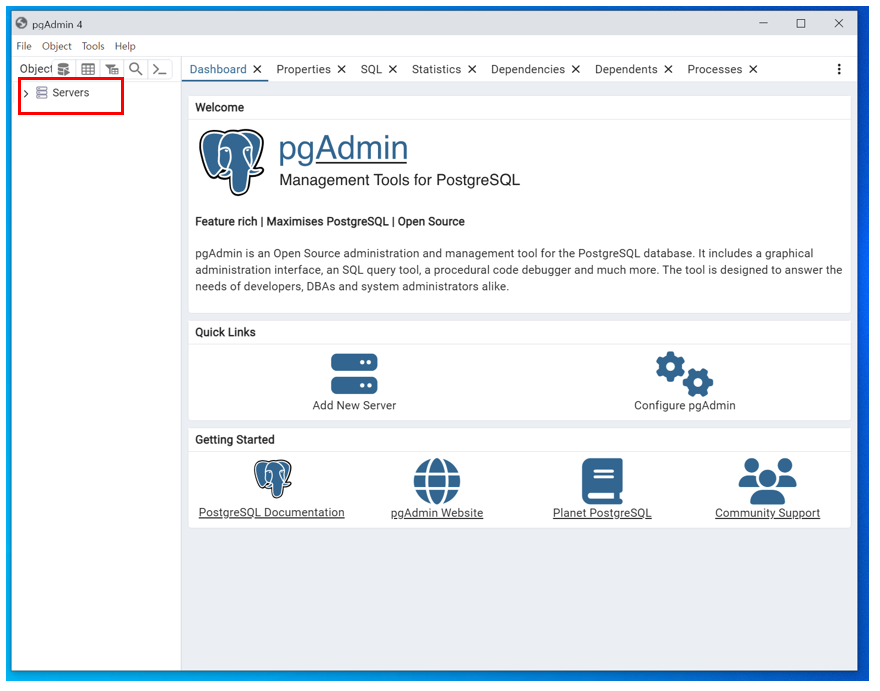880x691 pixels.
Task: Open the View Data table icon
Action: tap(88, 69)
